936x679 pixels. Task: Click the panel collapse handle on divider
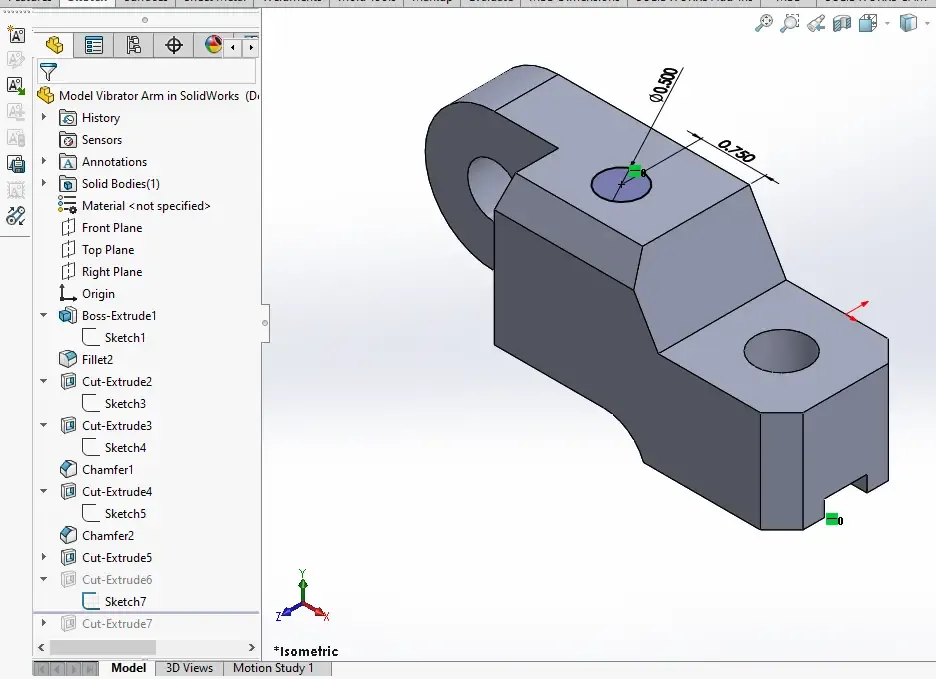pyautogui.click(x=264, y=323)
